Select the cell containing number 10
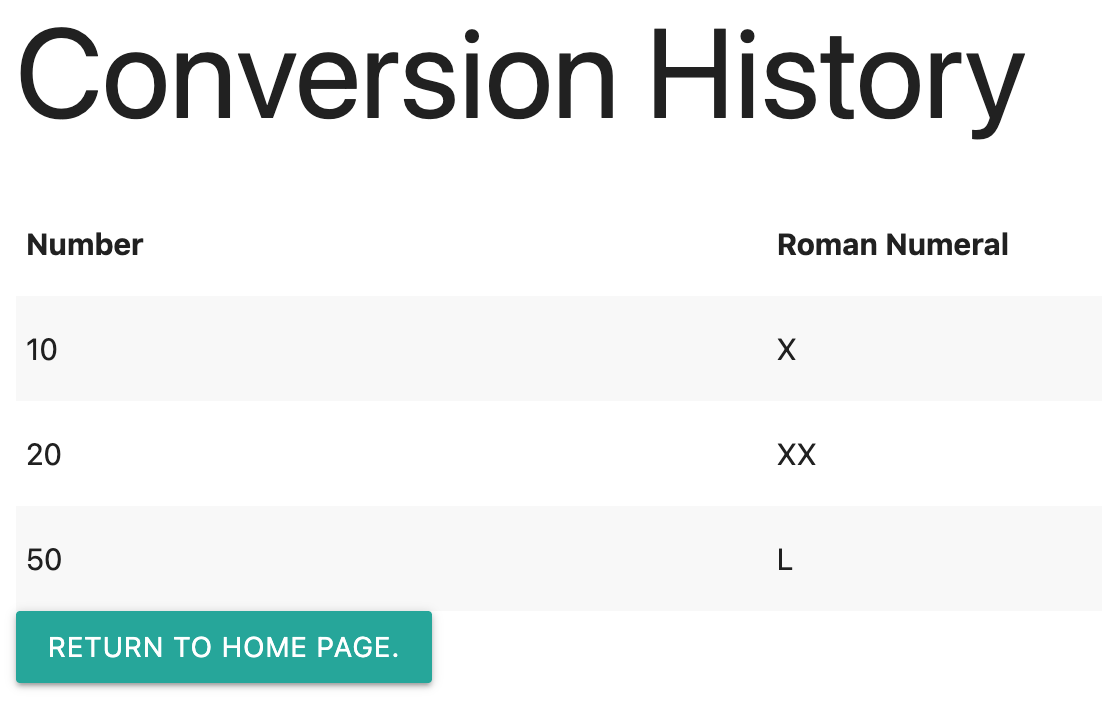The image size is (1102, 722). point(43,350)
